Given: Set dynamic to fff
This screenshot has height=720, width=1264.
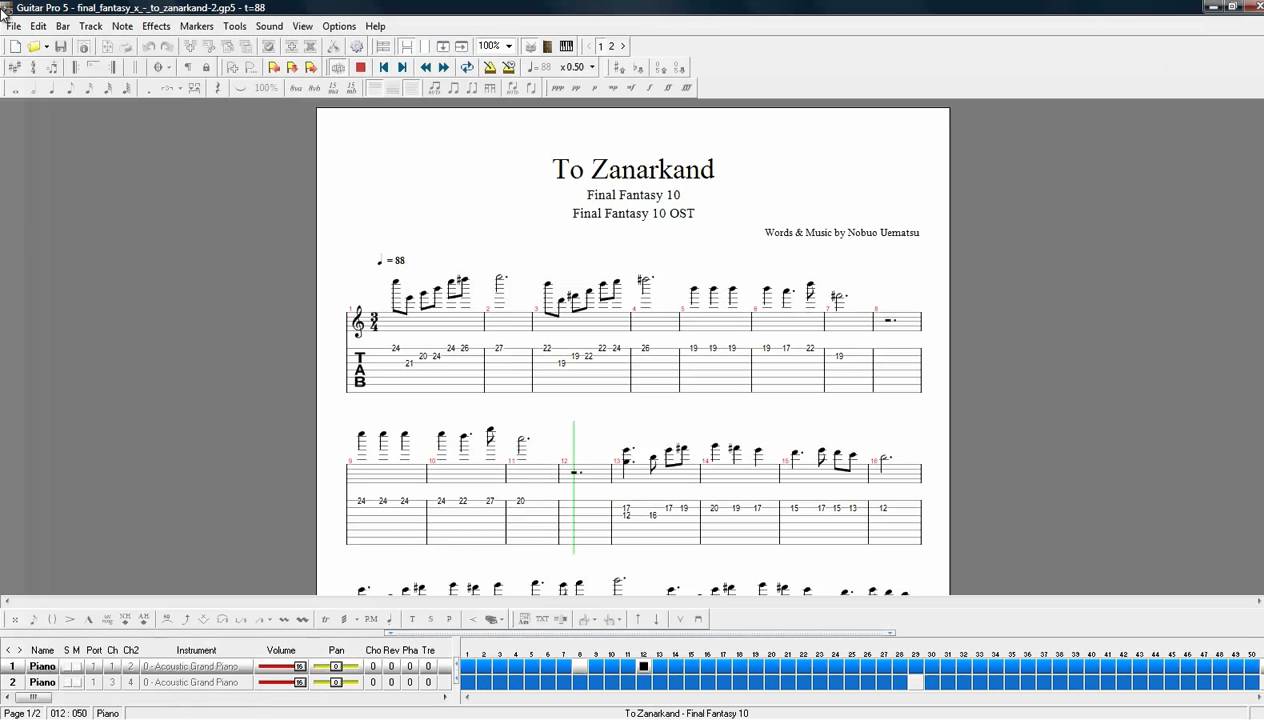Looking at the screenshot, I should coord(687,88).
